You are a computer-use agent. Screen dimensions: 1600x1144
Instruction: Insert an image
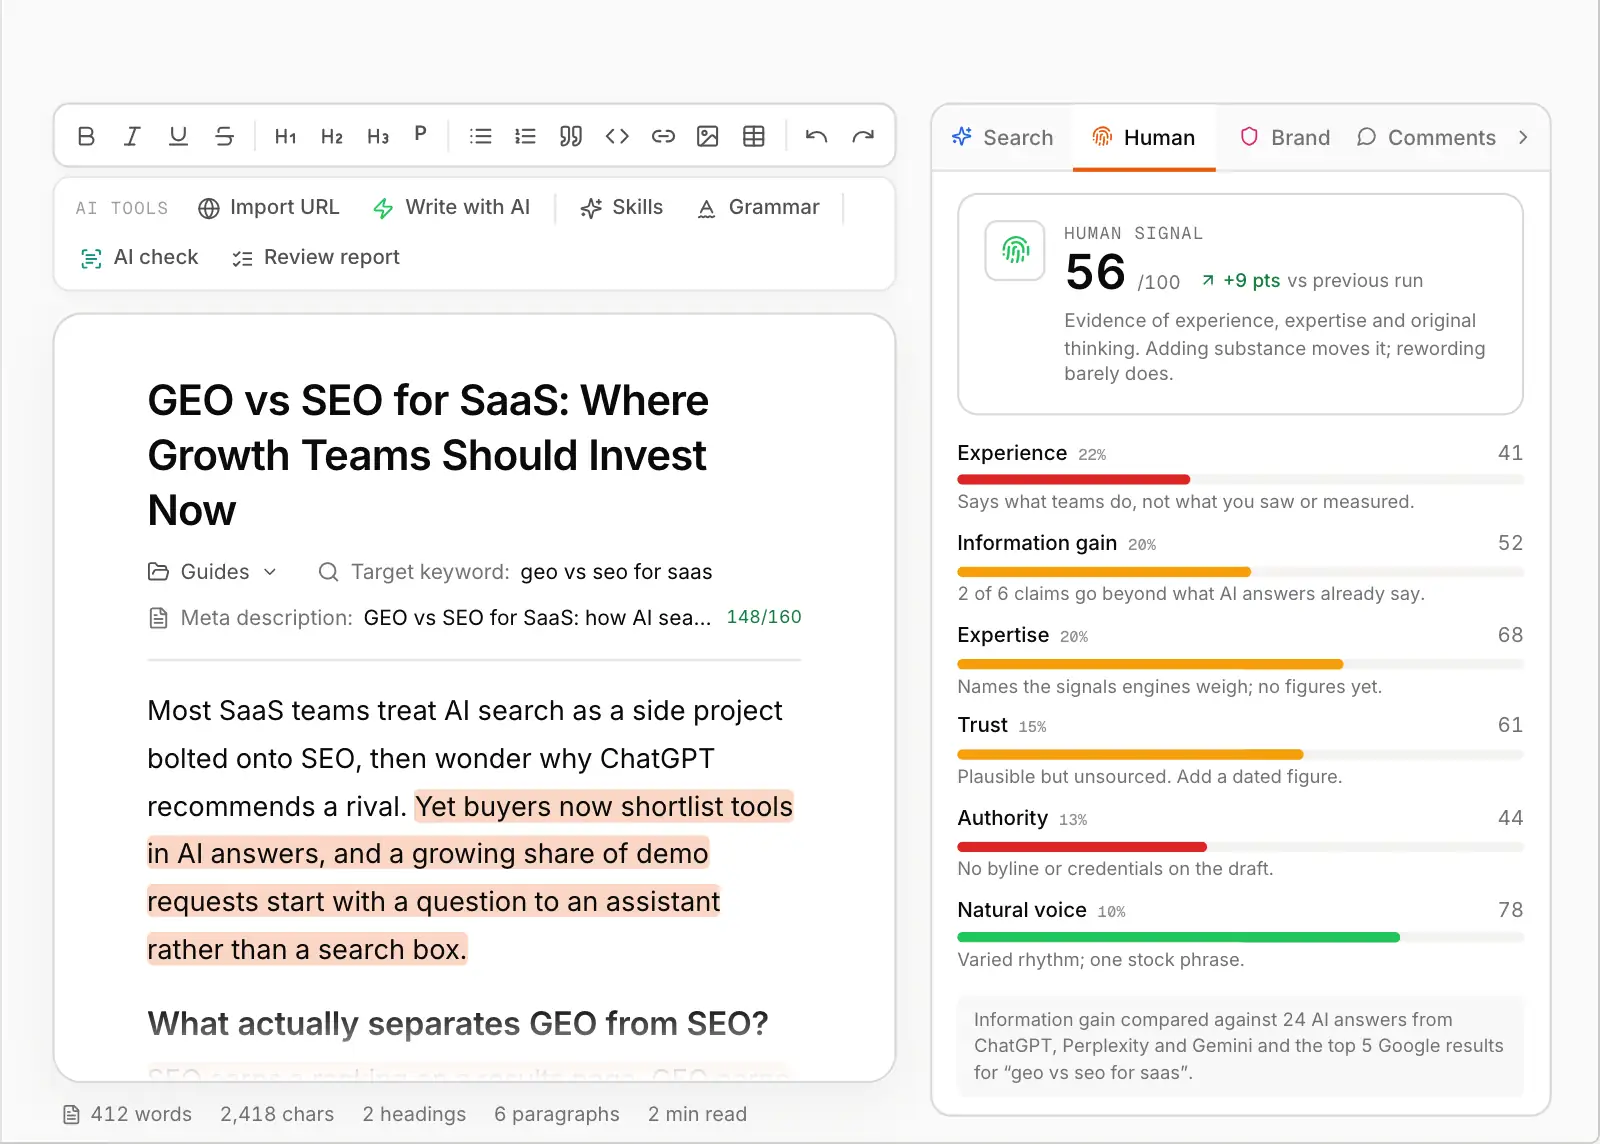tap(708, 136)
